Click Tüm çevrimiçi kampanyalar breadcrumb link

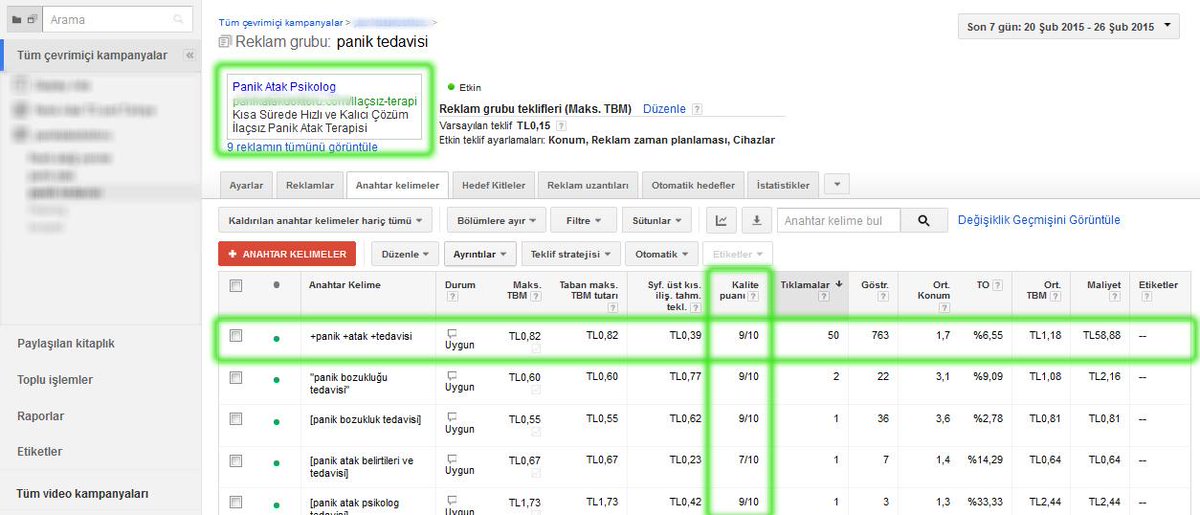282,21
